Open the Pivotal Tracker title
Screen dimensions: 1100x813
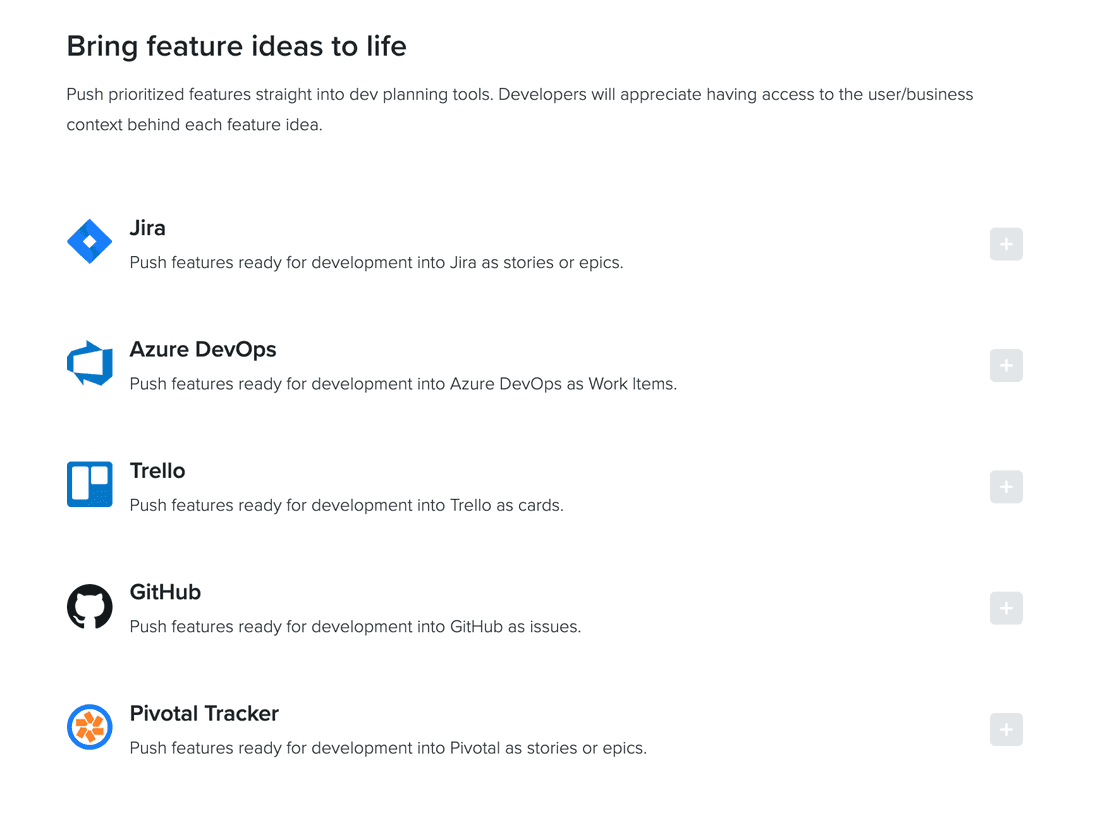204,713
